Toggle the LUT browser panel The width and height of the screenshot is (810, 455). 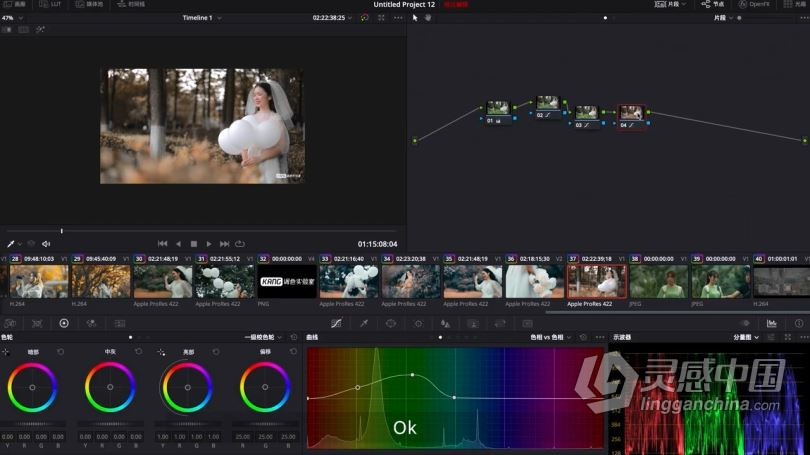[50, 4]
